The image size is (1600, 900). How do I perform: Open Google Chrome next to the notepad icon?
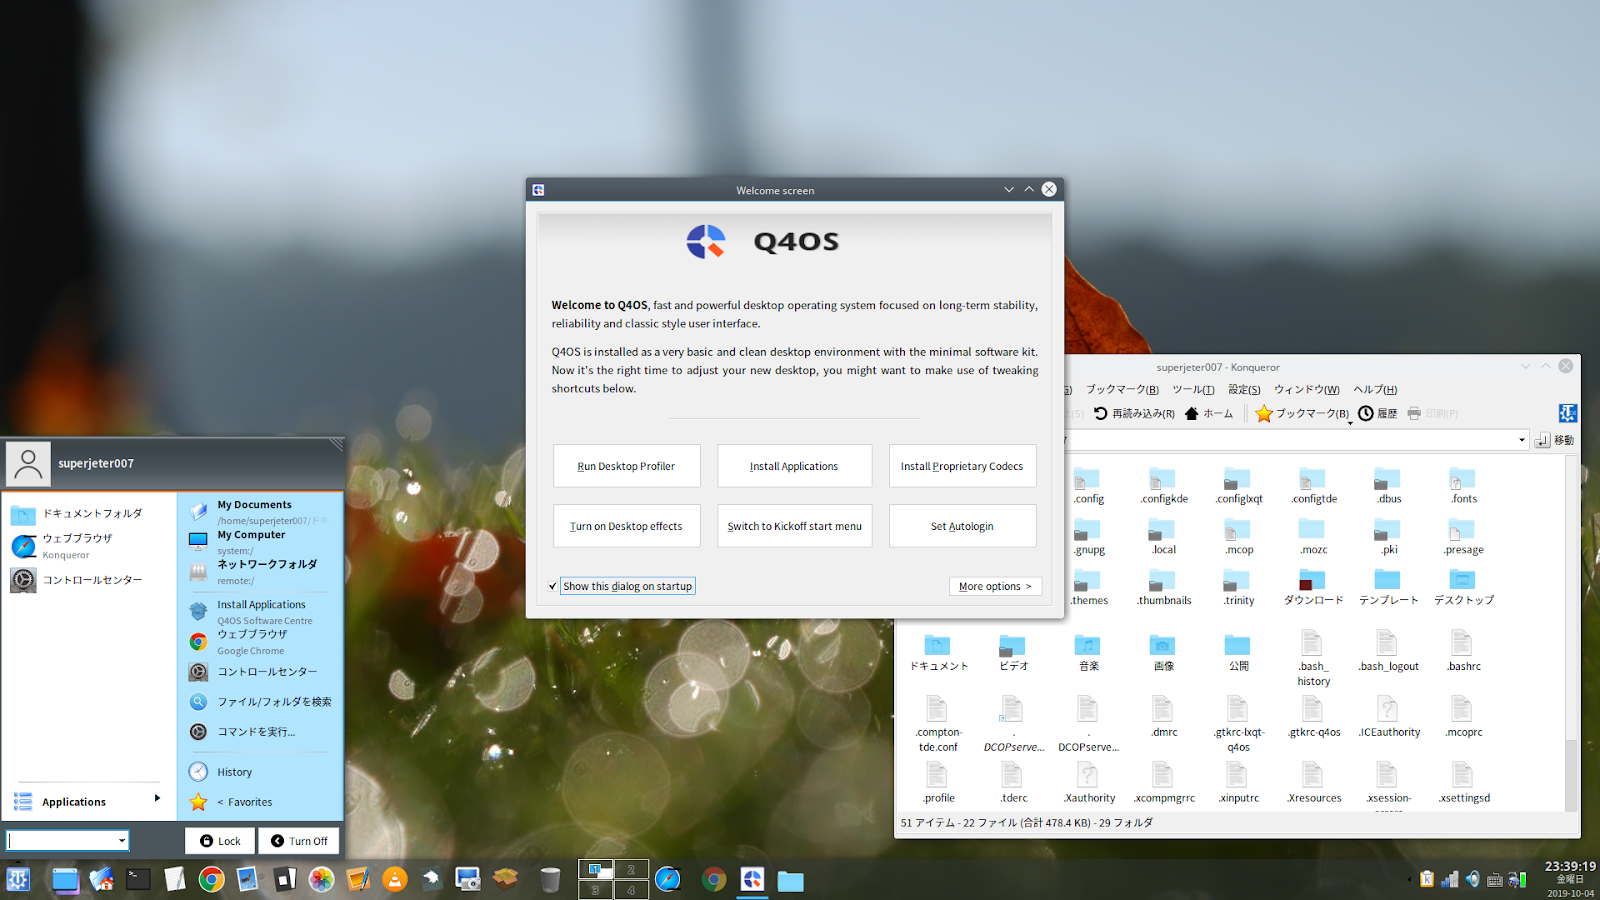tap(211, 879)
